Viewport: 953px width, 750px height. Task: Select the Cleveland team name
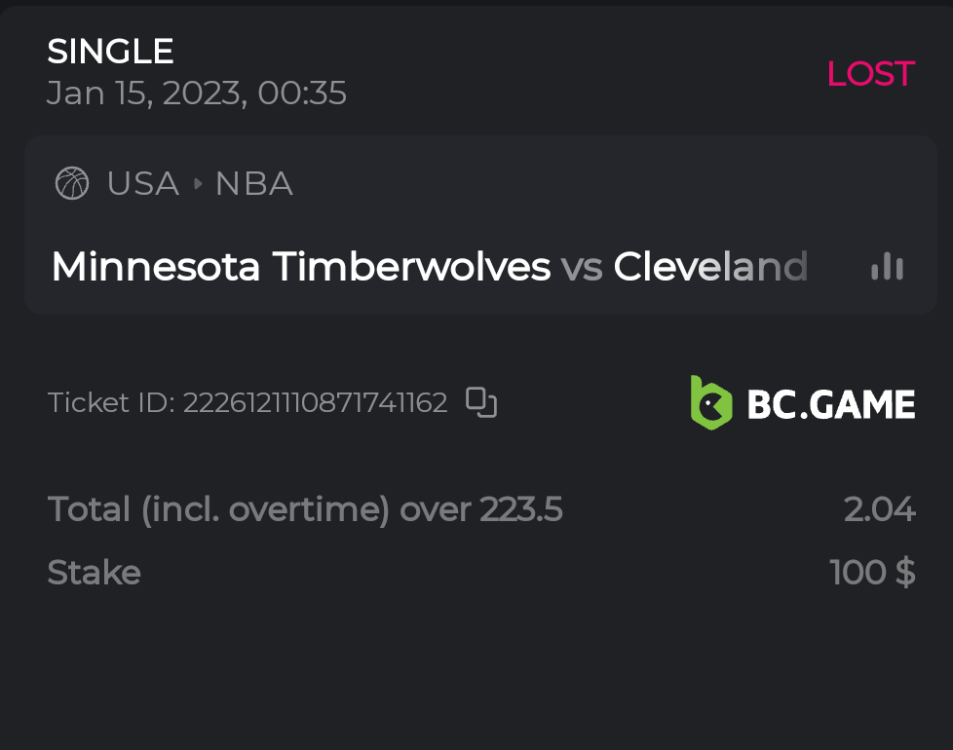pos(710,267)
